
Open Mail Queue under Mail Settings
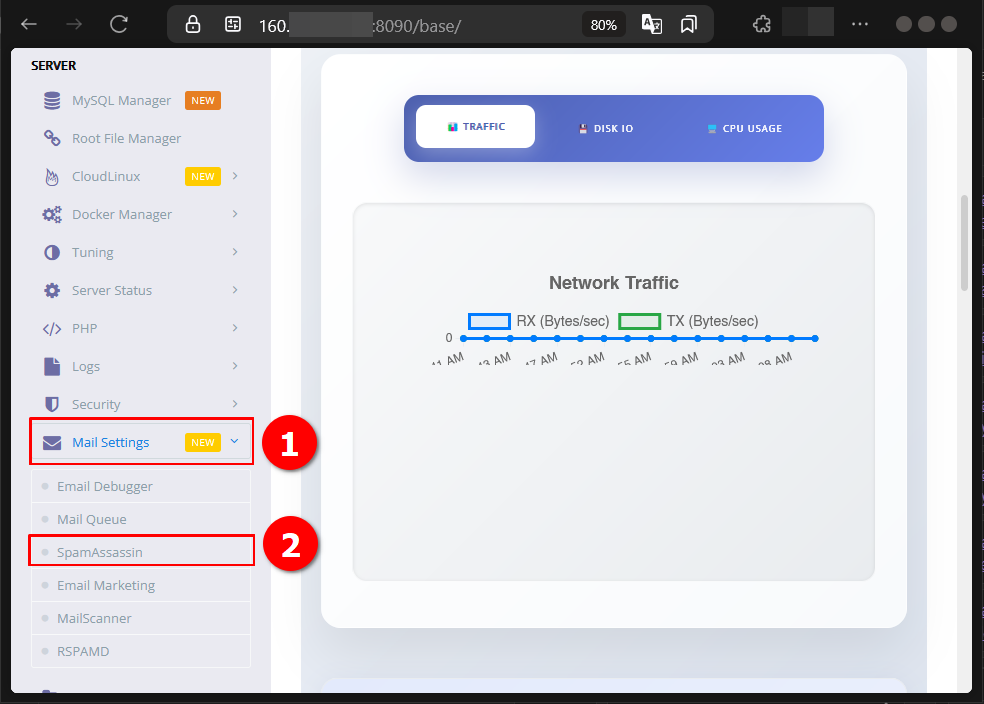(141, 520)
